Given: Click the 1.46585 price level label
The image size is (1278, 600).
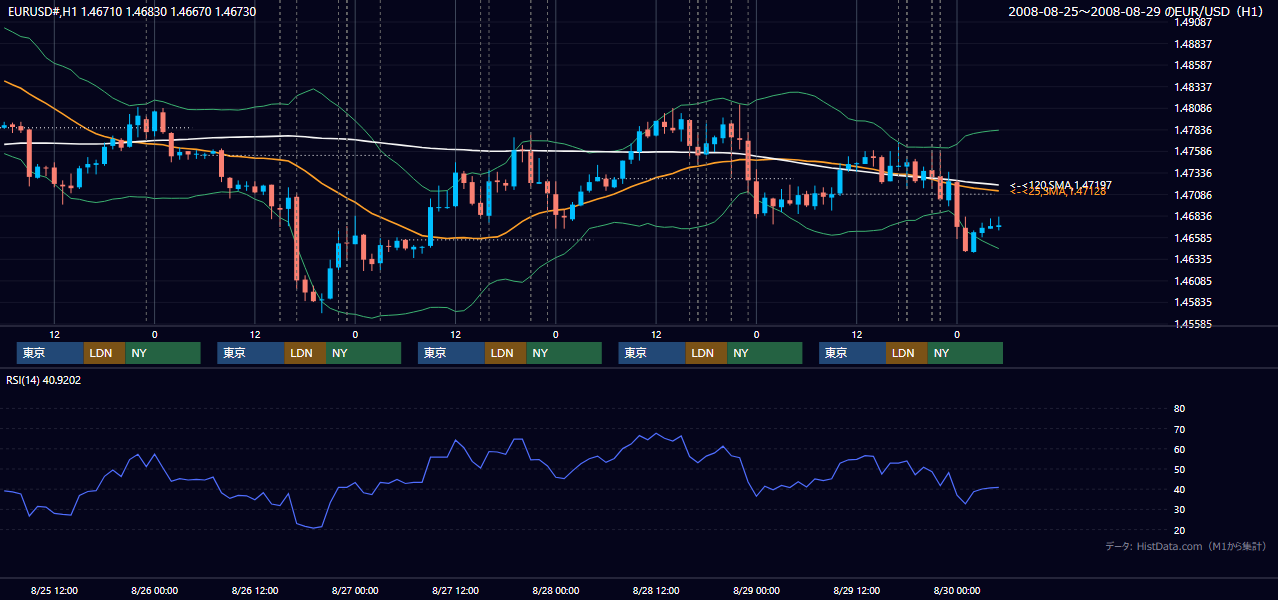Looking at the screenshot, I should tap(1195, 238).
